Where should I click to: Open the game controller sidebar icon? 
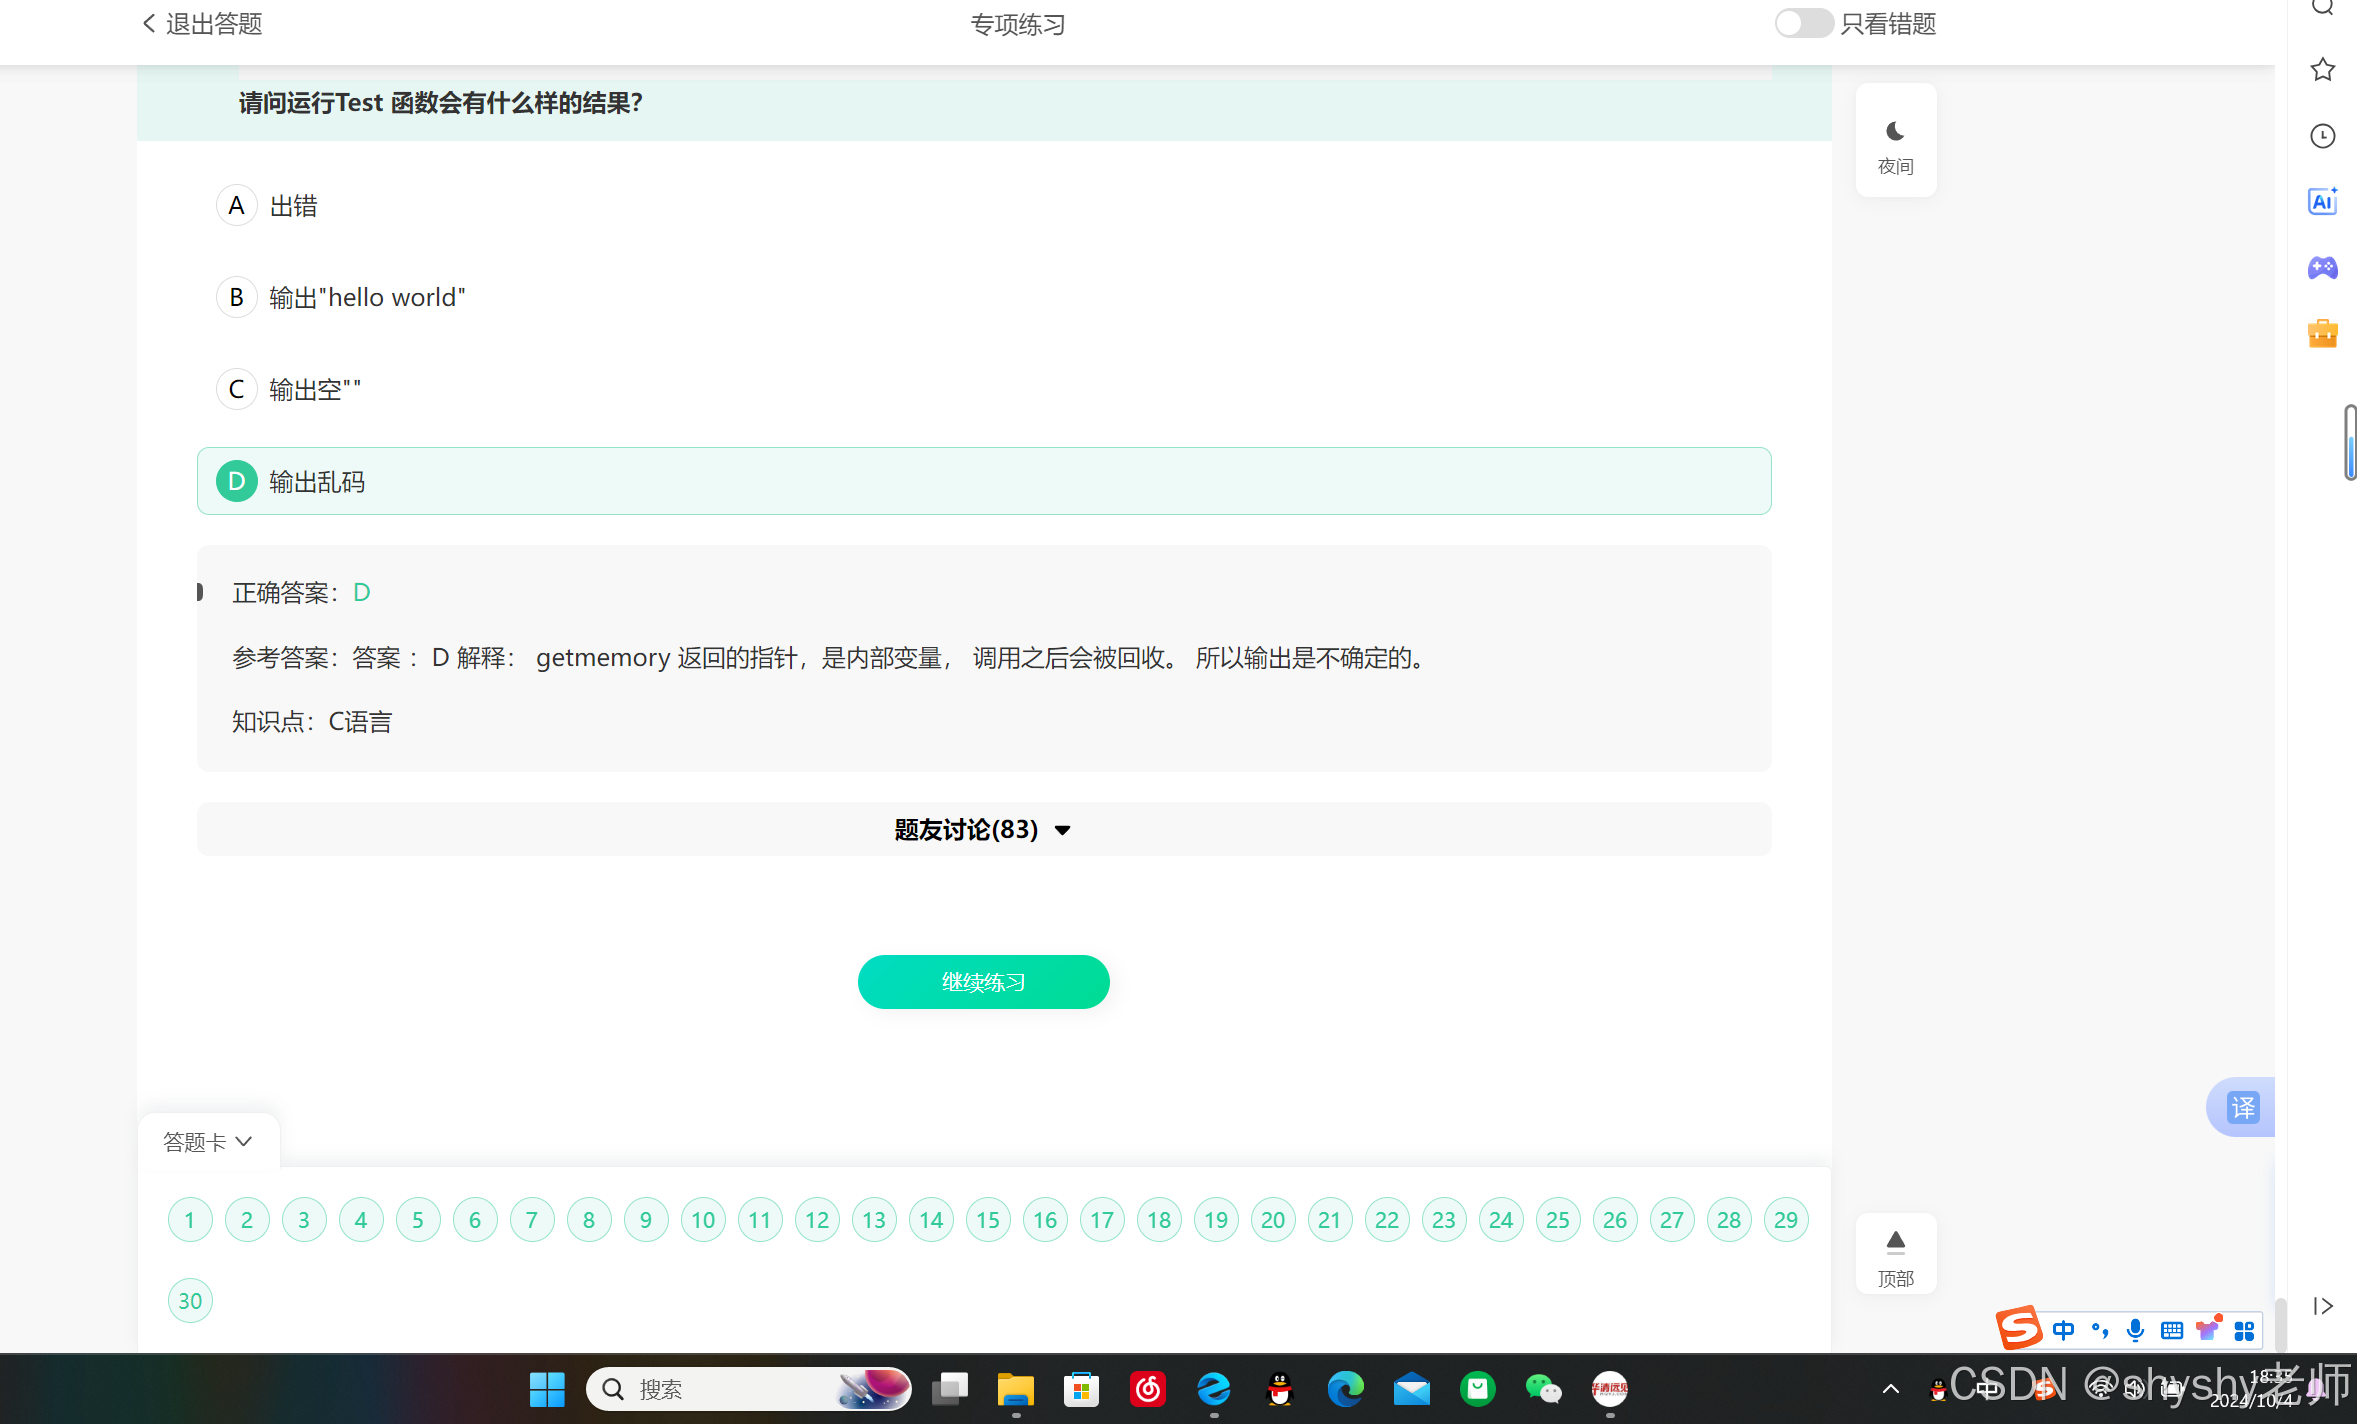tap(2322, 268)
